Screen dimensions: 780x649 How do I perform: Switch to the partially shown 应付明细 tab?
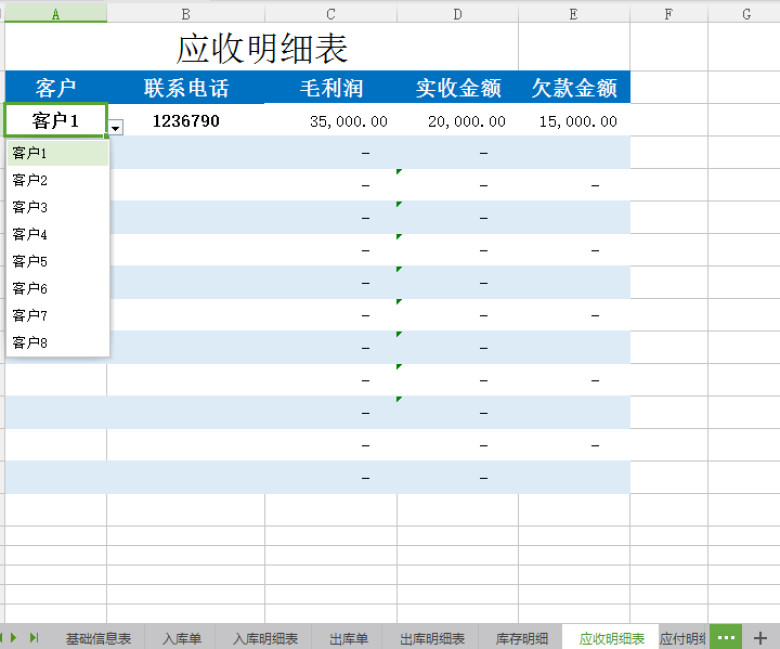(682, 638)
